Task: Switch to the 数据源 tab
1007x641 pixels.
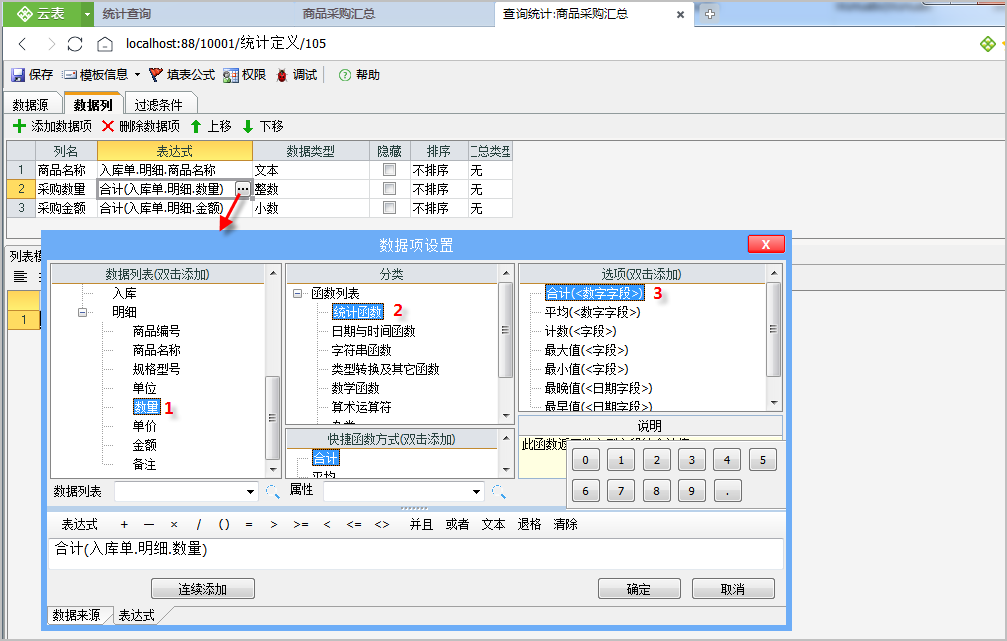Action: coord(31,105)
